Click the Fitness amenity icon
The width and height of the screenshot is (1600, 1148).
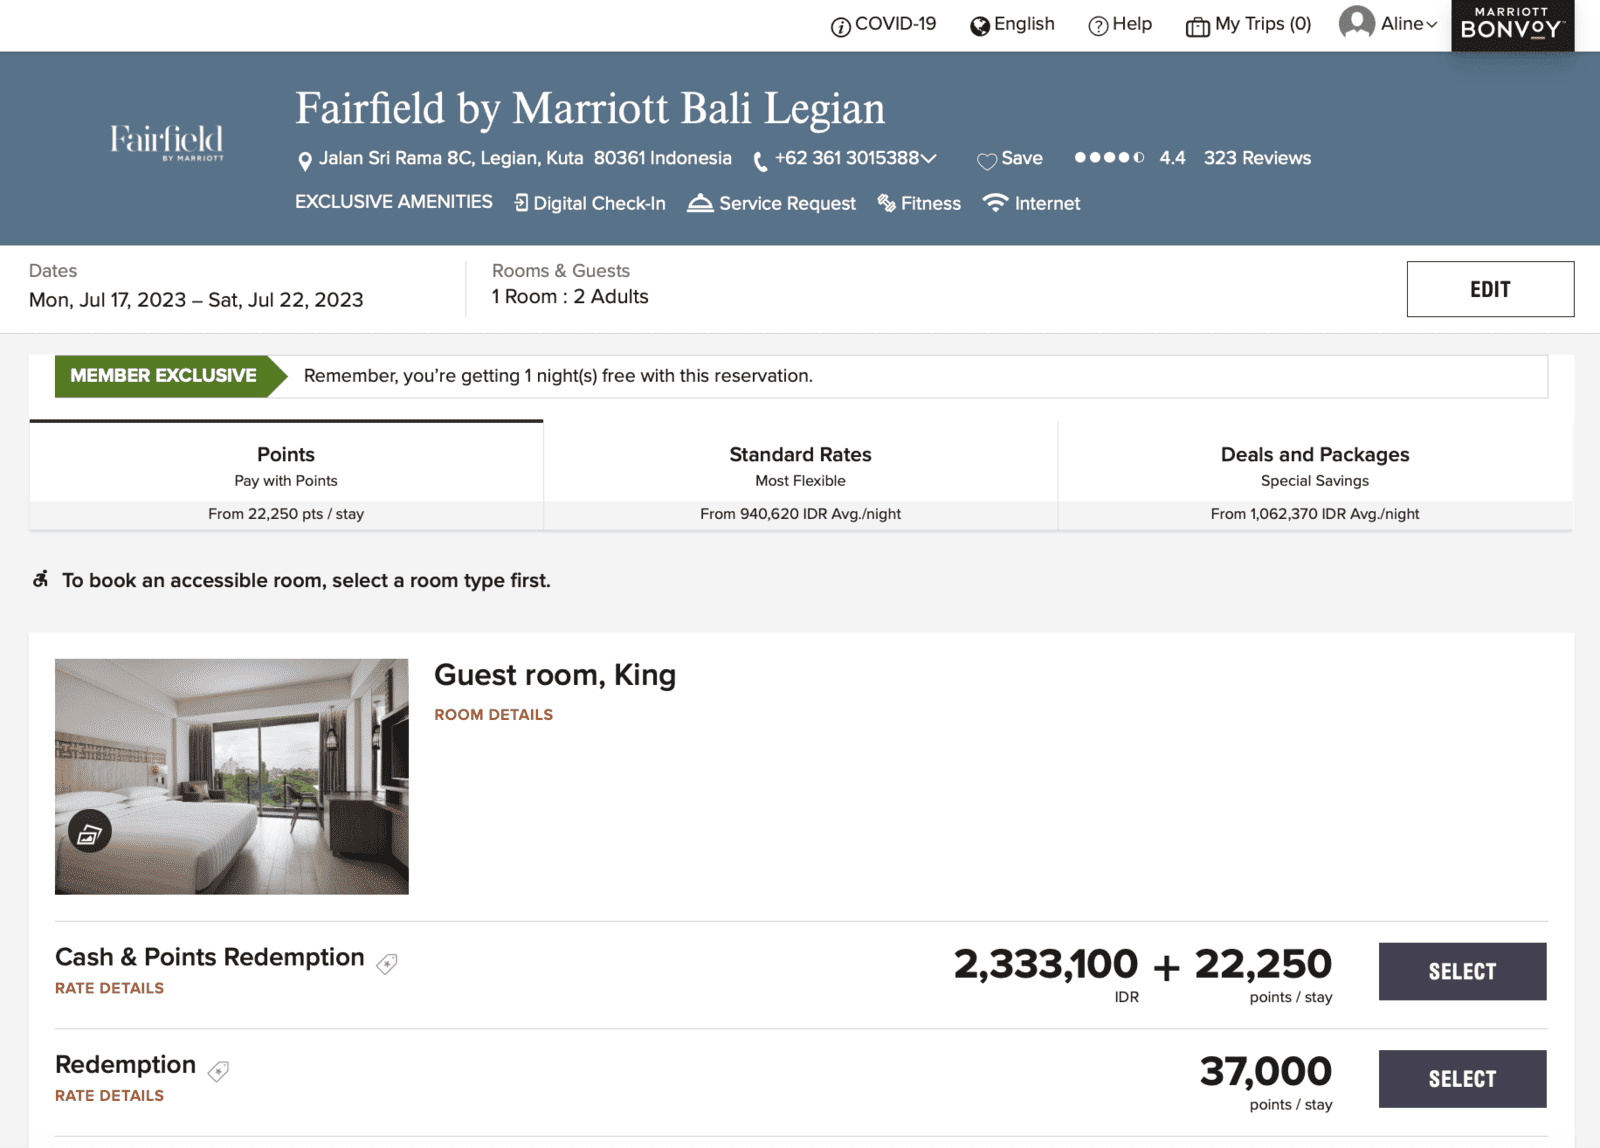click(886, 203)
